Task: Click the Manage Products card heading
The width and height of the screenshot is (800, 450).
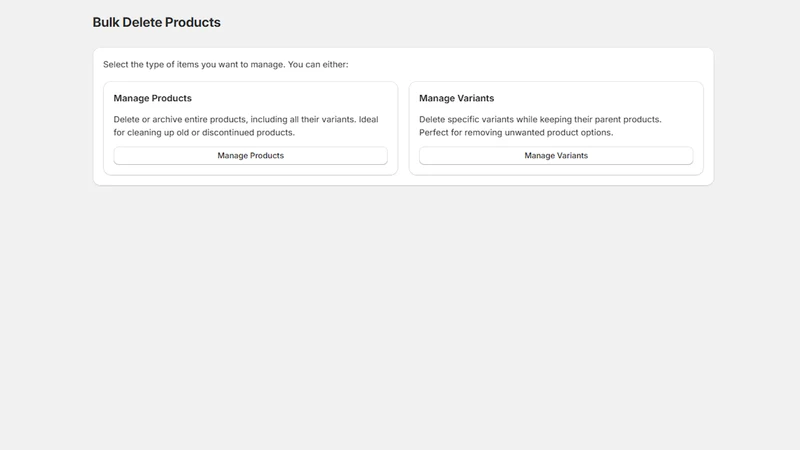Action: pos(153,98)
